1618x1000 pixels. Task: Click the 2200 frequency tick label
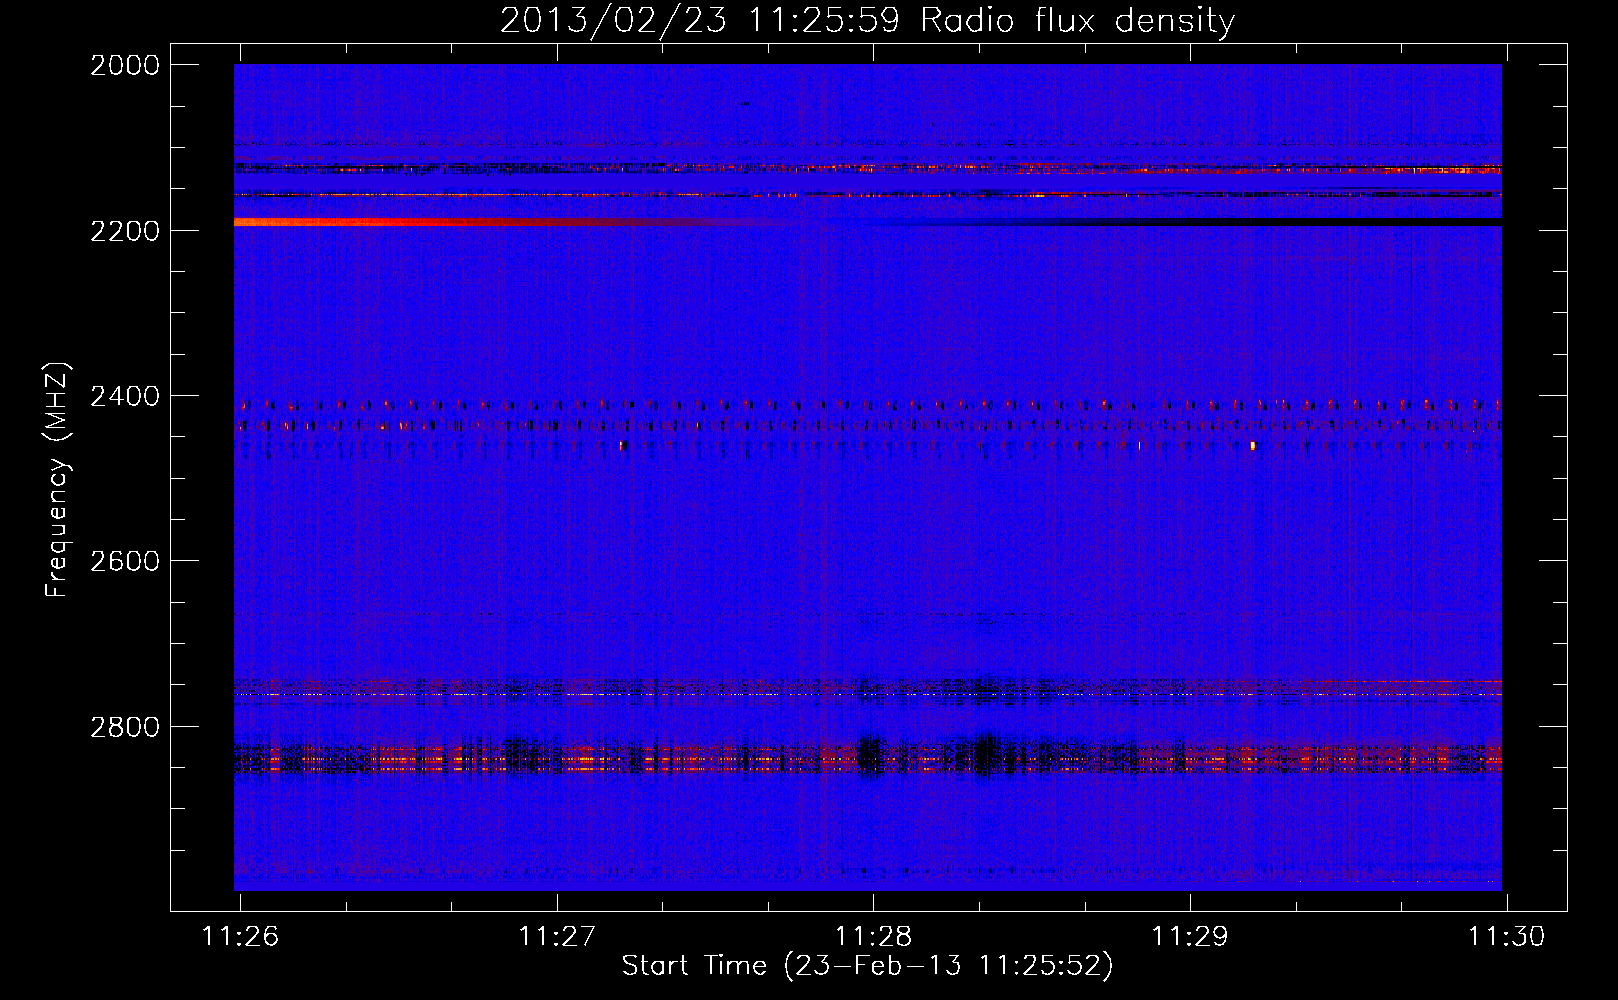tap(125, 231)
